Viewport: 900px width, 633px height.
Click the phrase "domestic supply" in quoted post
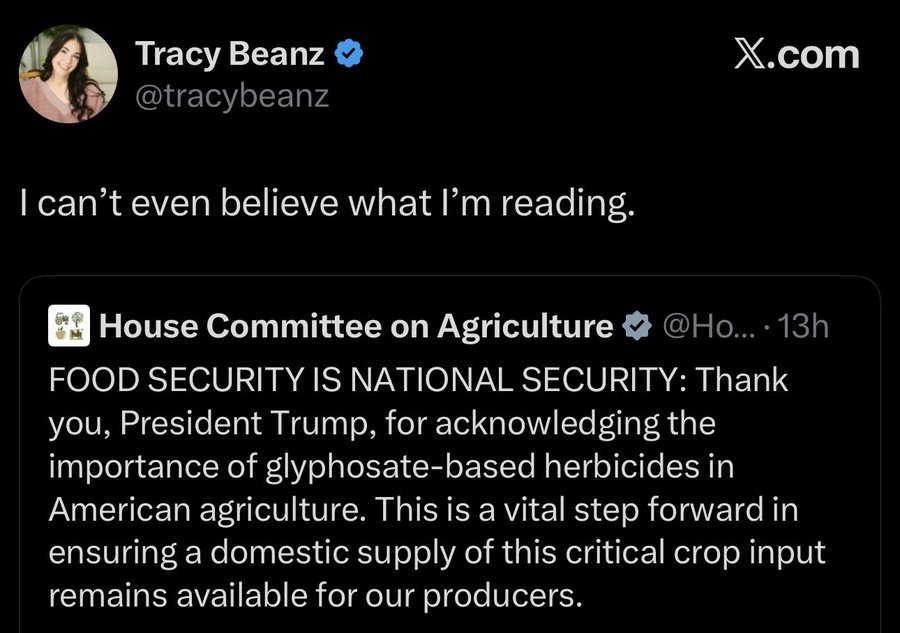313,552
